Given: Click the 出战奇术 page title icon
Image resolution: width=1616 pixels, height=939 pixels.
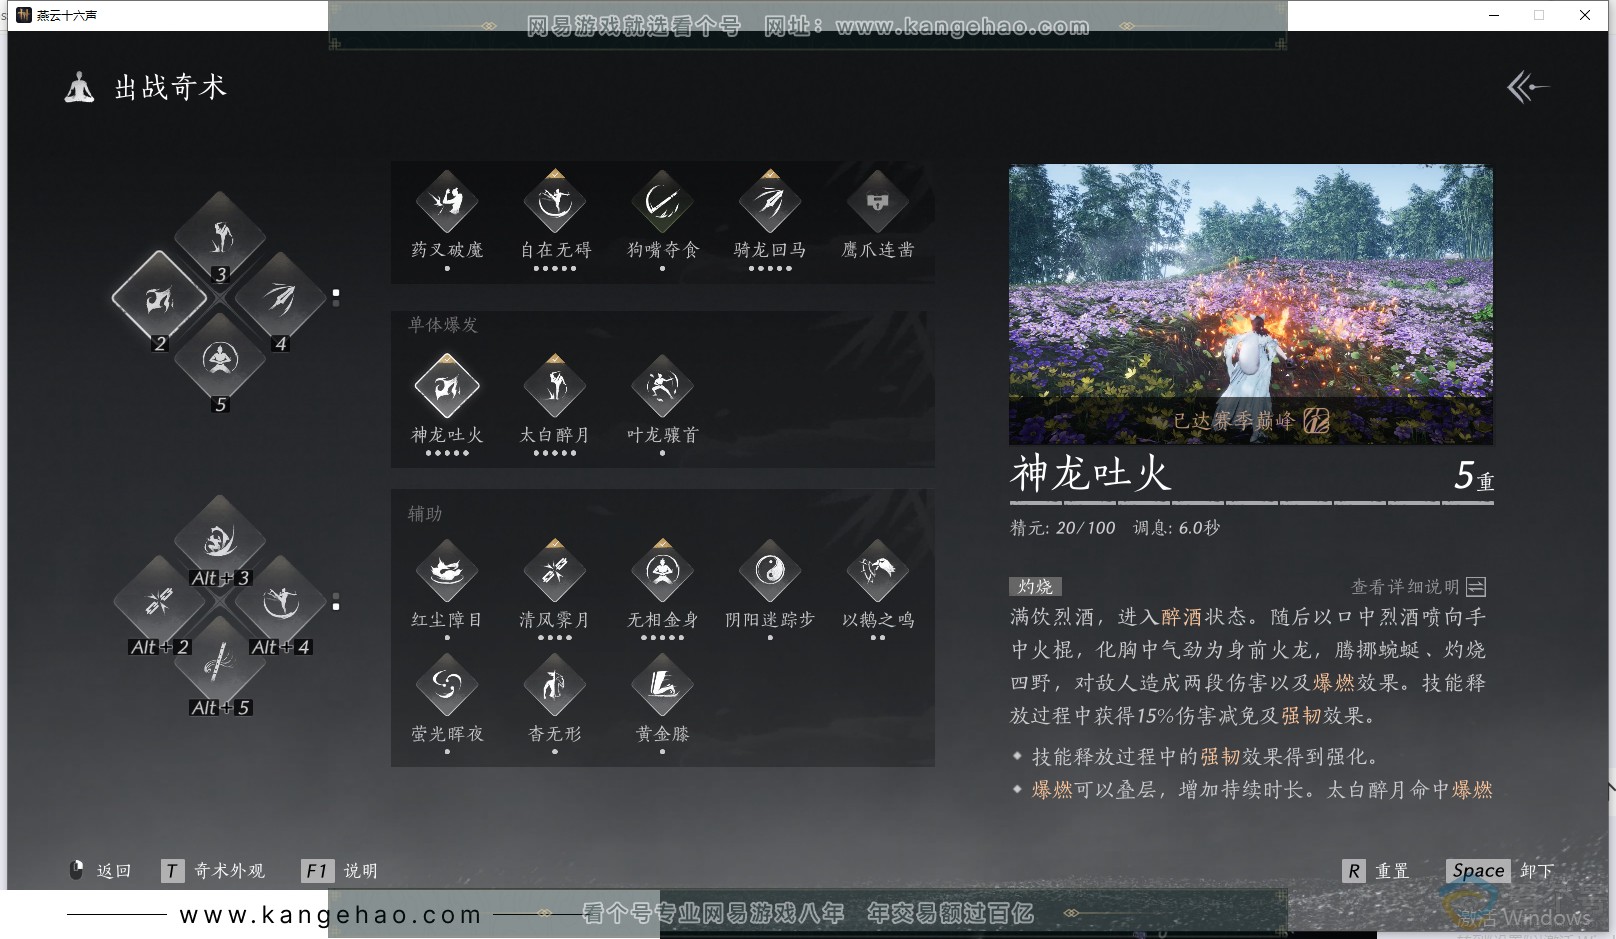Looking at the screenshot, I should [x=80, y=88].
